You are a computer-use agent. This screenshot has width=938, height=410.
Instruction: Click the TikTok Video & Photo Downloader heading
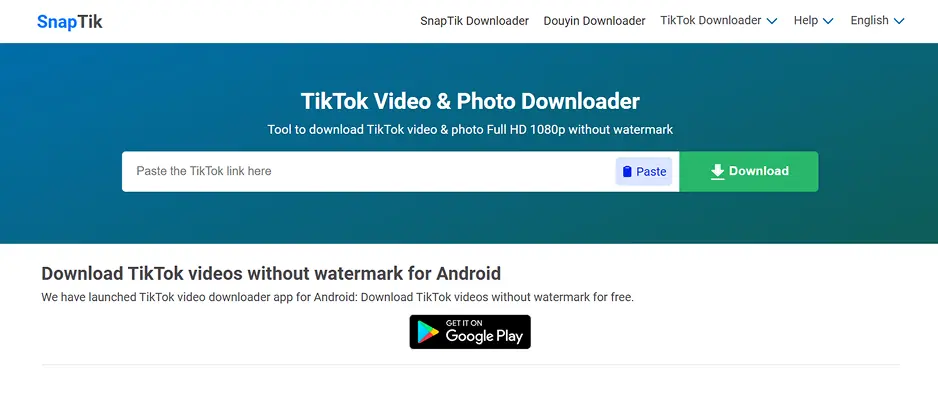tap(470, 101)
